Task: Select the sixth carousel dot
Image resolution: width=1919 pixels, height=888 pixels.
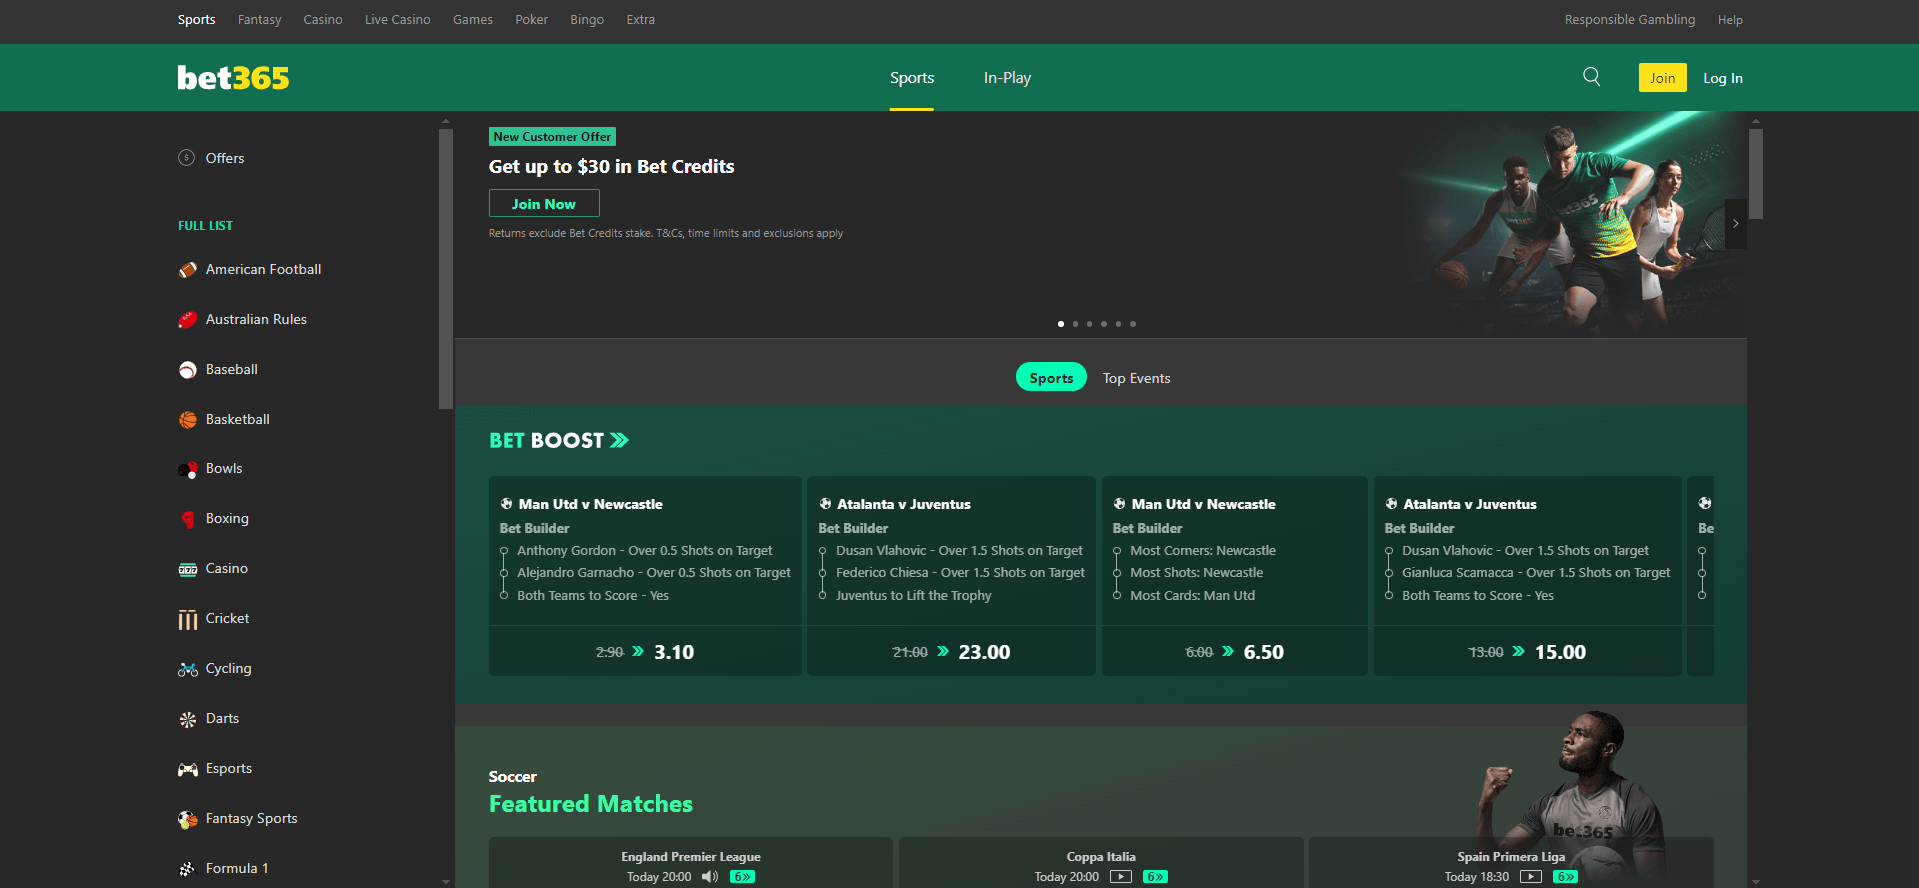Action: click(1133, 324)
